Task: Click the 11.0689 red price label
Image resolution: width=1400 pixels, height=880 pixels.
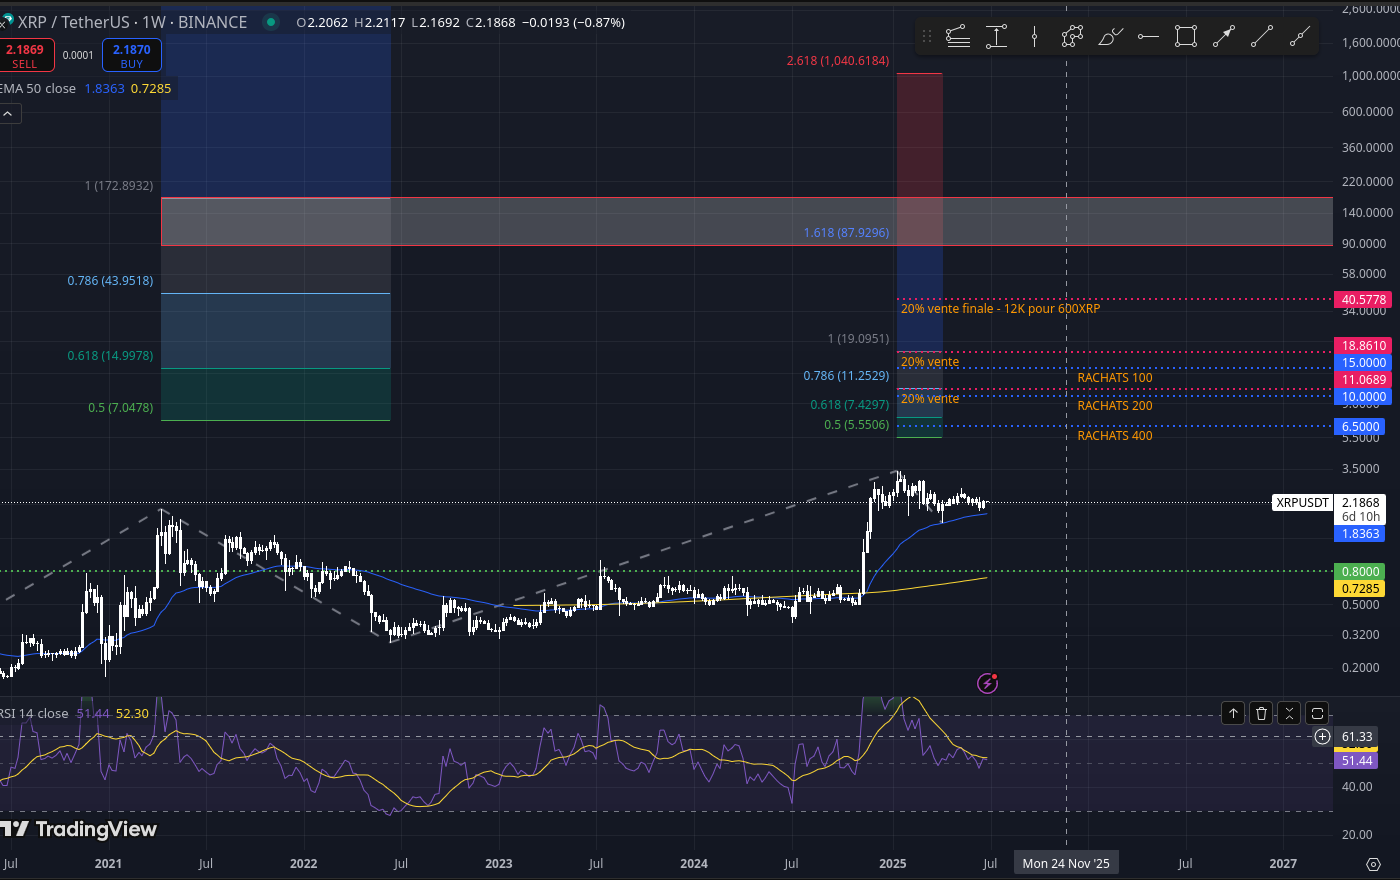Action: 1363,379
